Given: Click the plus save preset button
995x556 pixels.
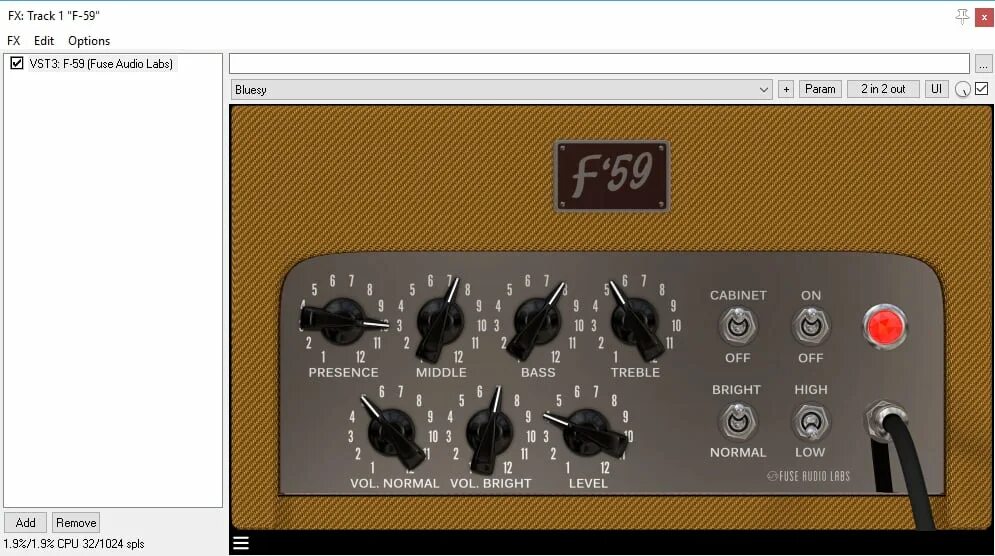Looking at the screenshot, I should 786,89.
